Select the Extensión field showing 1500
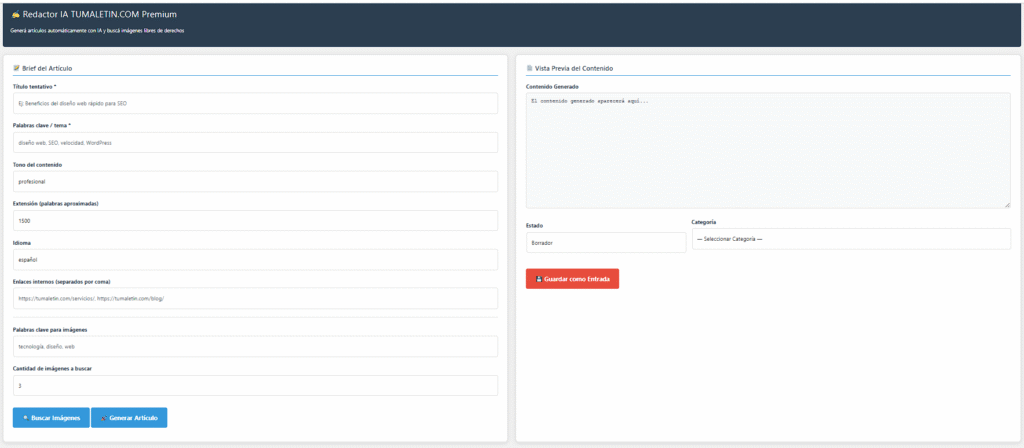Screen dimensions: 1024x448 click(x=255, y=221)
